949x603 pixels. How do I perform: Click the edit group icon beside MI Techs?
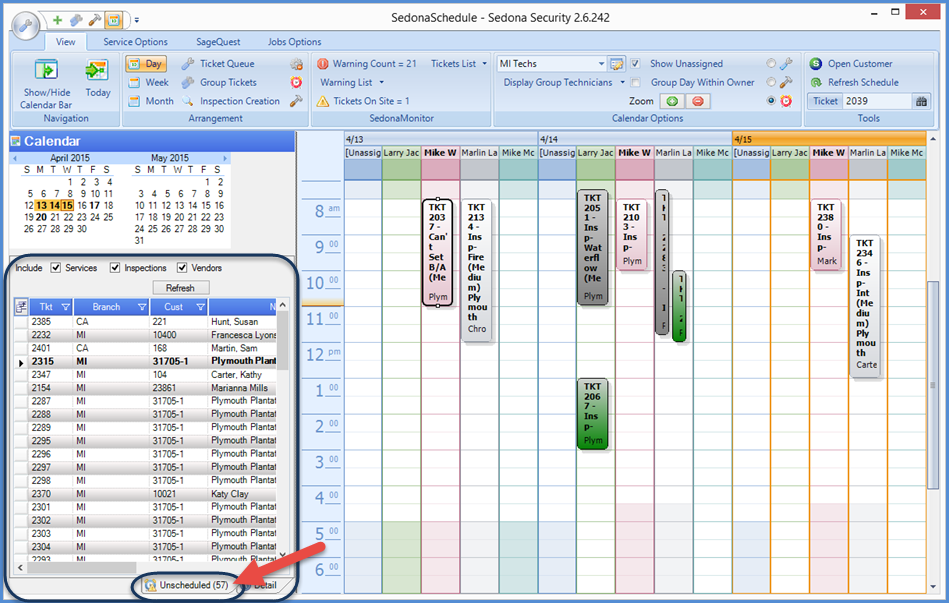pyautogui.click(x=617, y=64)
